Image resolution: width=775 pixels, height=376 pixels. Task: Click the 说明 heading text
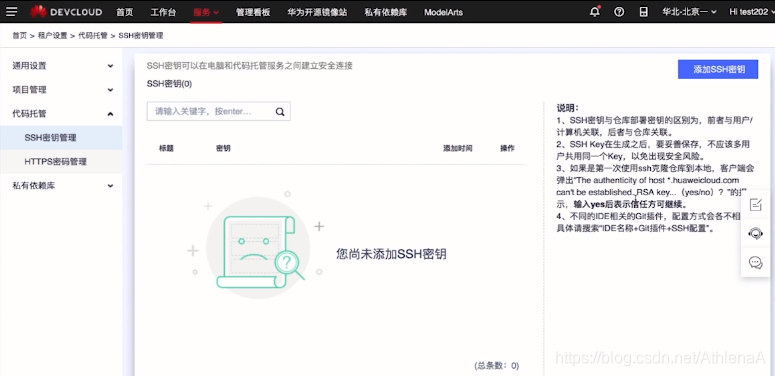(567, 108)
